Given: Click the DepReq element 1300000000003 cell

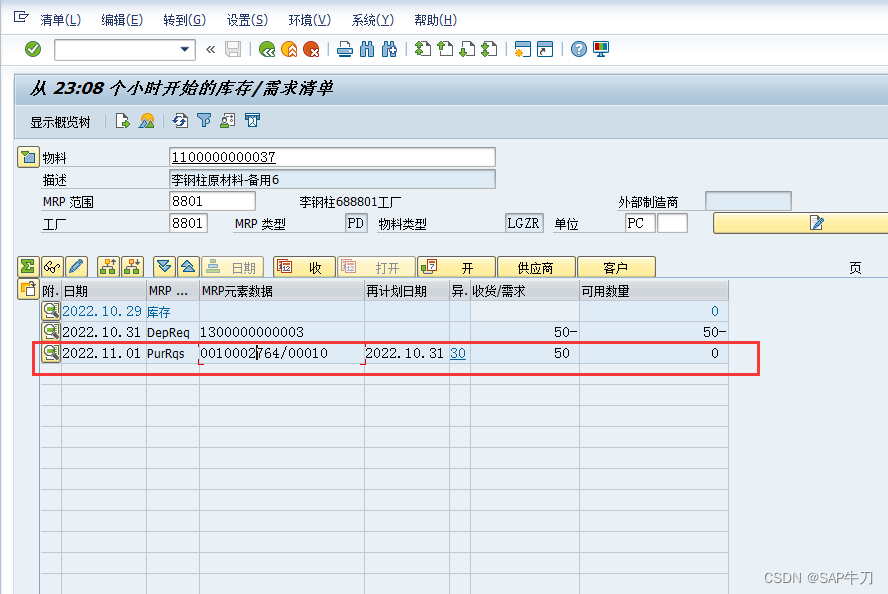Looking at the screenshot, I should pos(282,332).
